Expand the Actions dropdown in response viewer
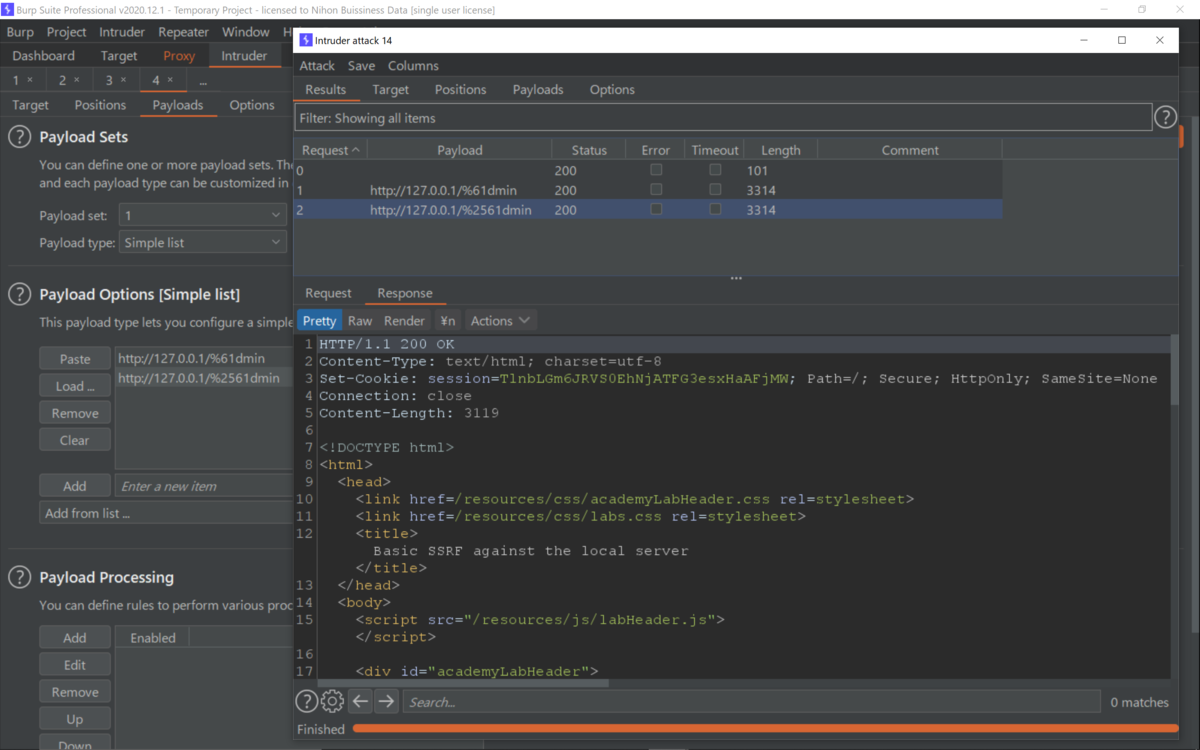1200x750 pixels. [501, 321]
